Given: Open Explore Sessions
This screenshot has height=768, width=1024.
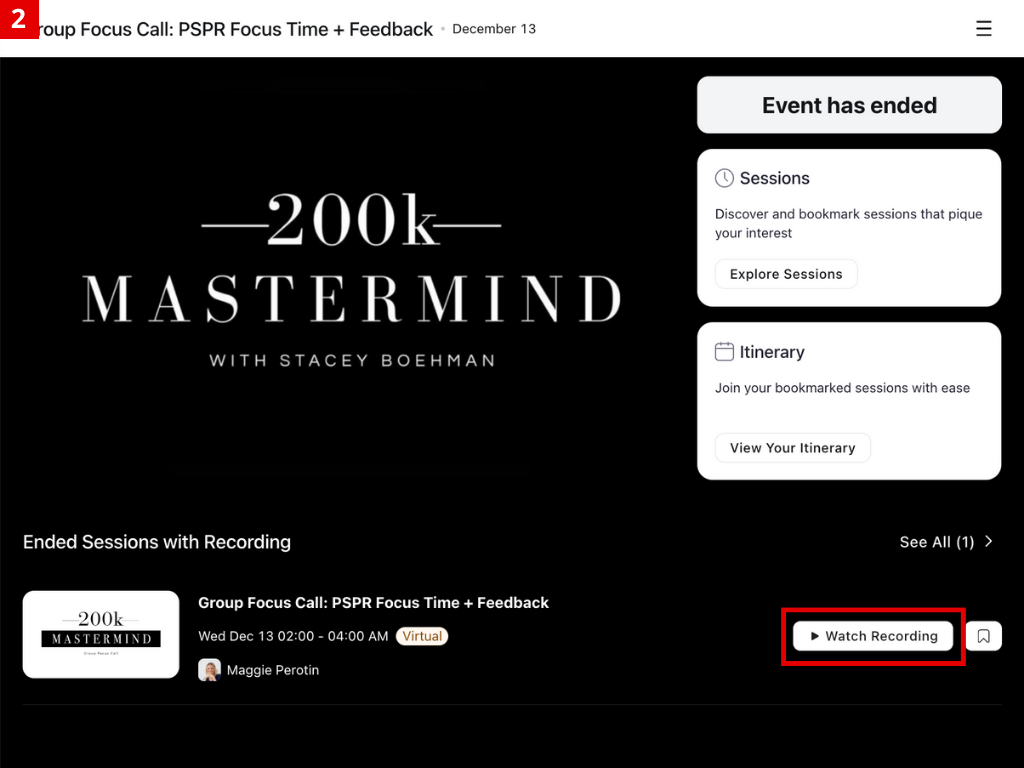Looking at the screenshot, I should [x=786, y=274].
